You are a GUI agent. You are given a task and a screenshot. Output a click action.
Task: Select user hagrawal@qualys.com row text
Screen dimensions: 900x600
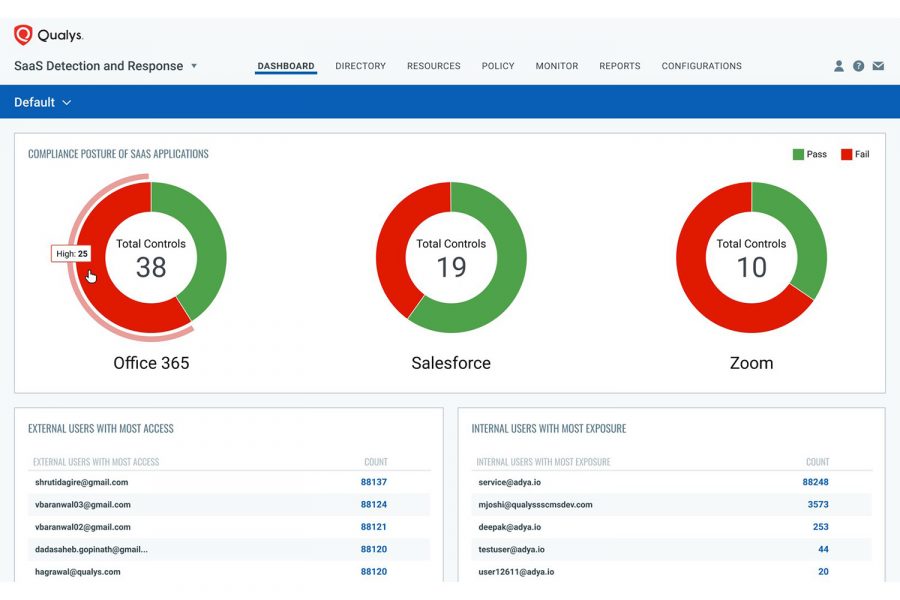coord(77,572)
